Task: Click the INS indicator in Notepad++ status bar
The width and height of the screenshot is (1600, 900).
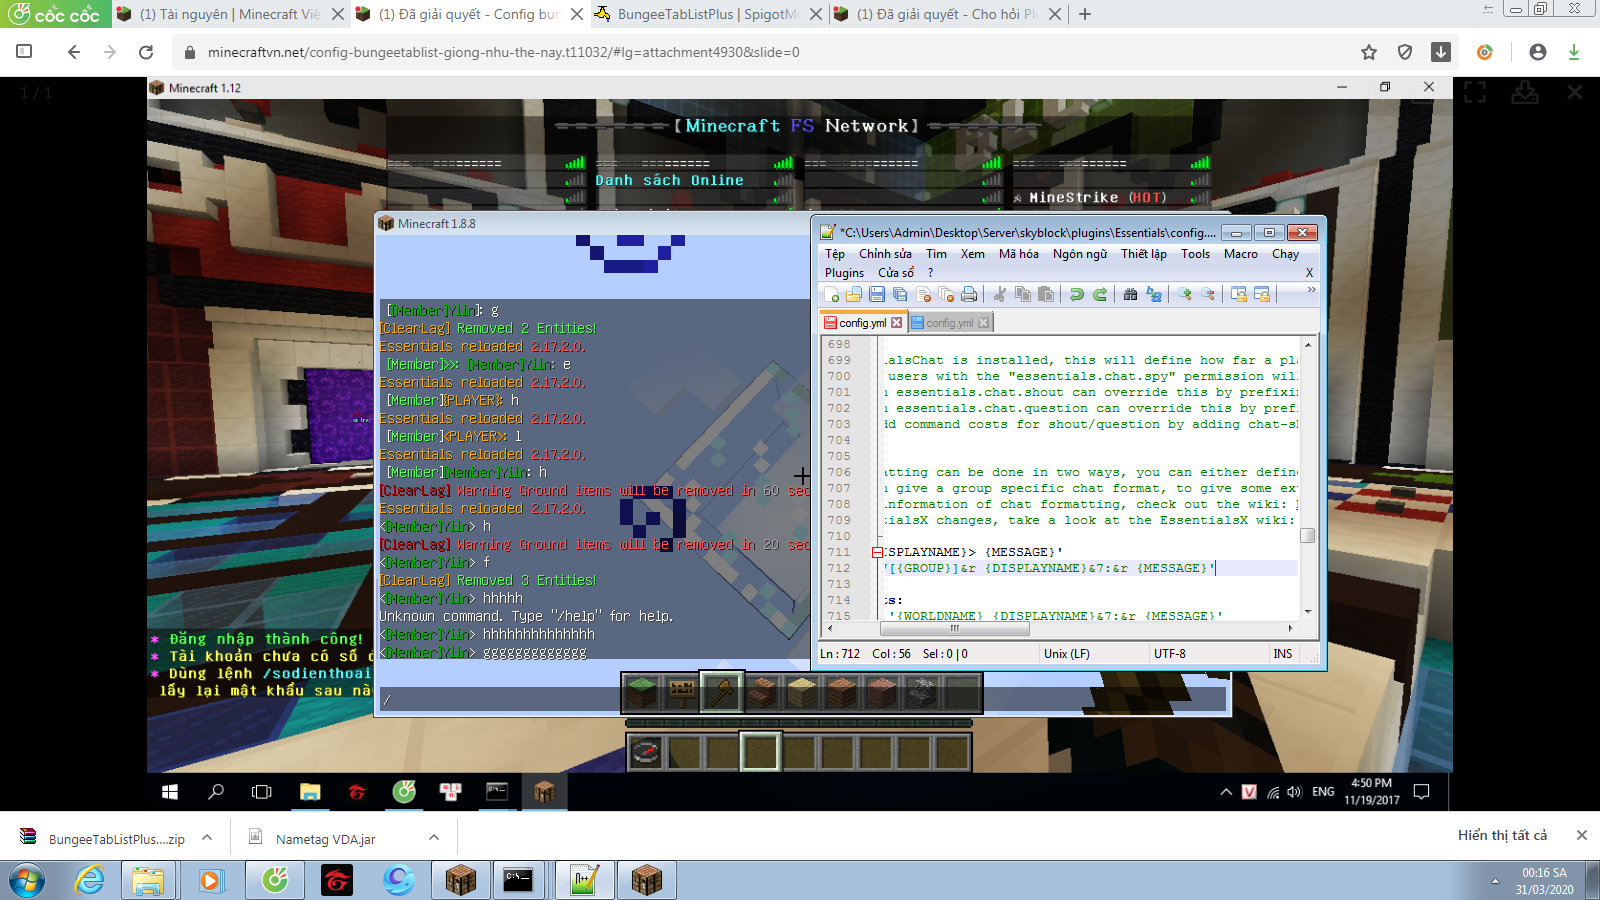Action: click(x=1283, y=654)
